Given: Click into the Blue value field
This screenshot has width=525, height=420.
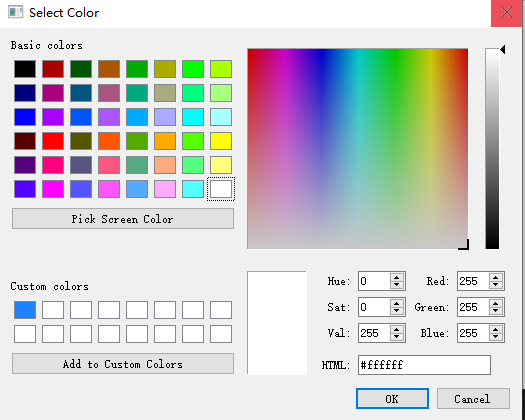Looking at the screenshot, I should [x=473, y=333].
